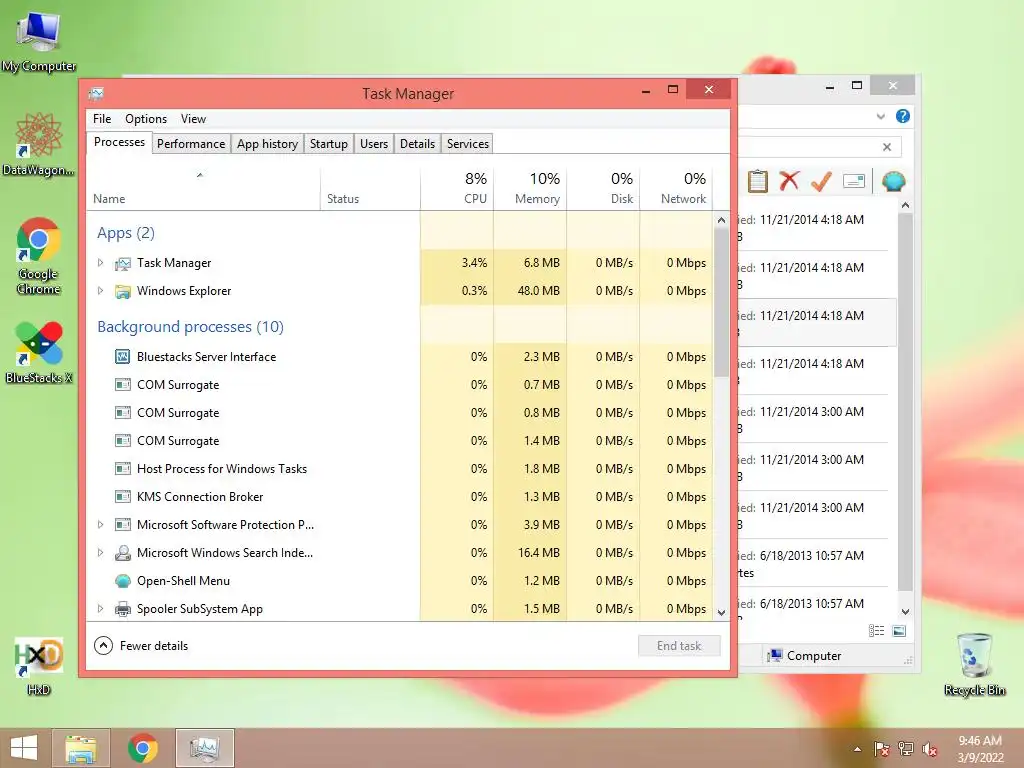
Task: Click red X delete icon in back window
Action: 789,181
